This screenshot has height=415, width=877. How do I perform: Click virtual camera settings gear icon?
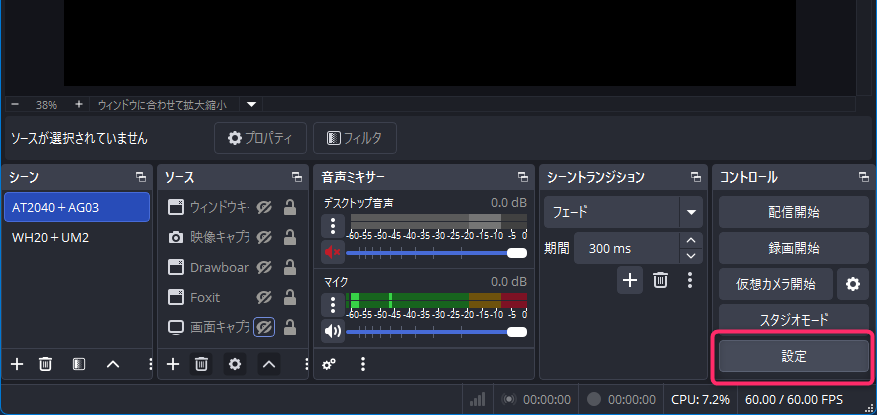click(853, 284)
